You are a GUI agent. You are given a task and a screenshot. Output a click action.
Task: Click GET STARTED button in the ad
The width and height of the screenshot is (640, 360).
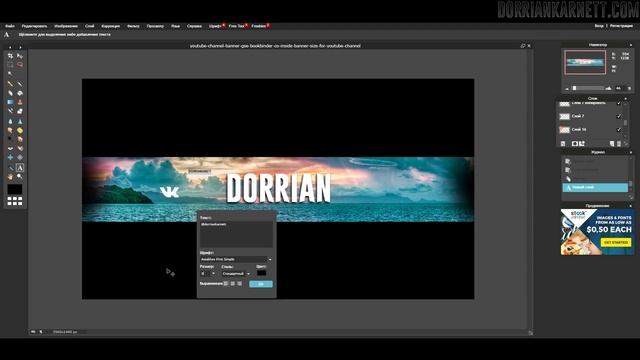point(616,242)
